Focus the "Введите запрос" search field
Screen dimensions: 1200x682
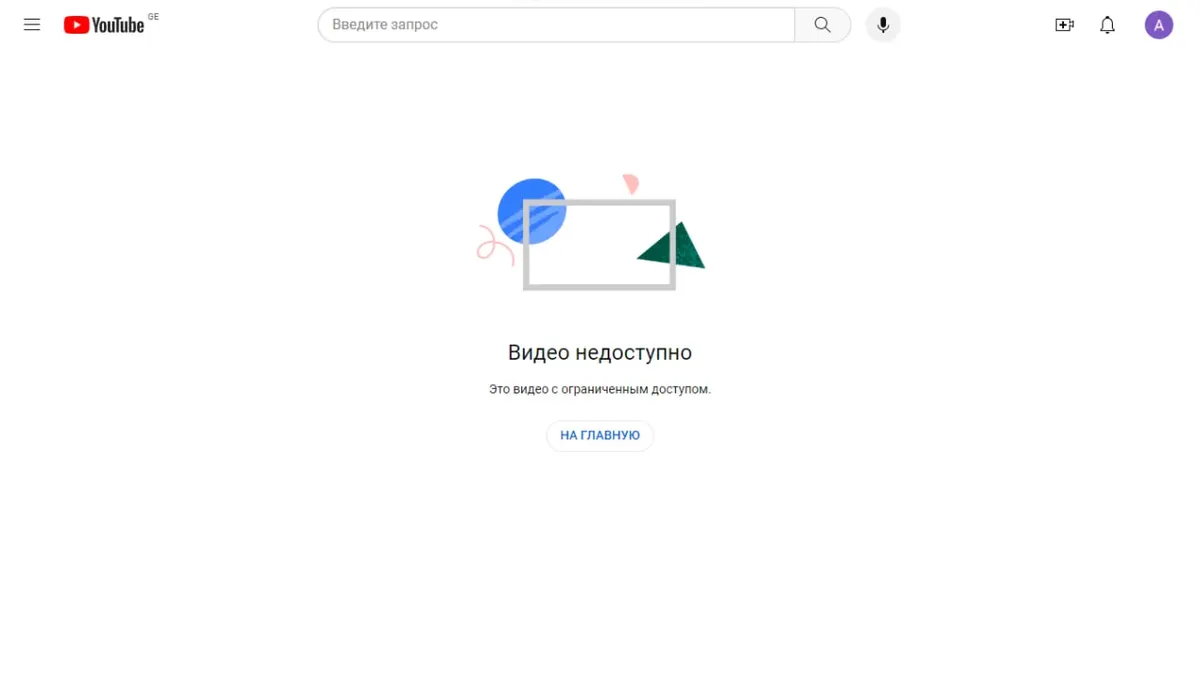pos(556,25)
